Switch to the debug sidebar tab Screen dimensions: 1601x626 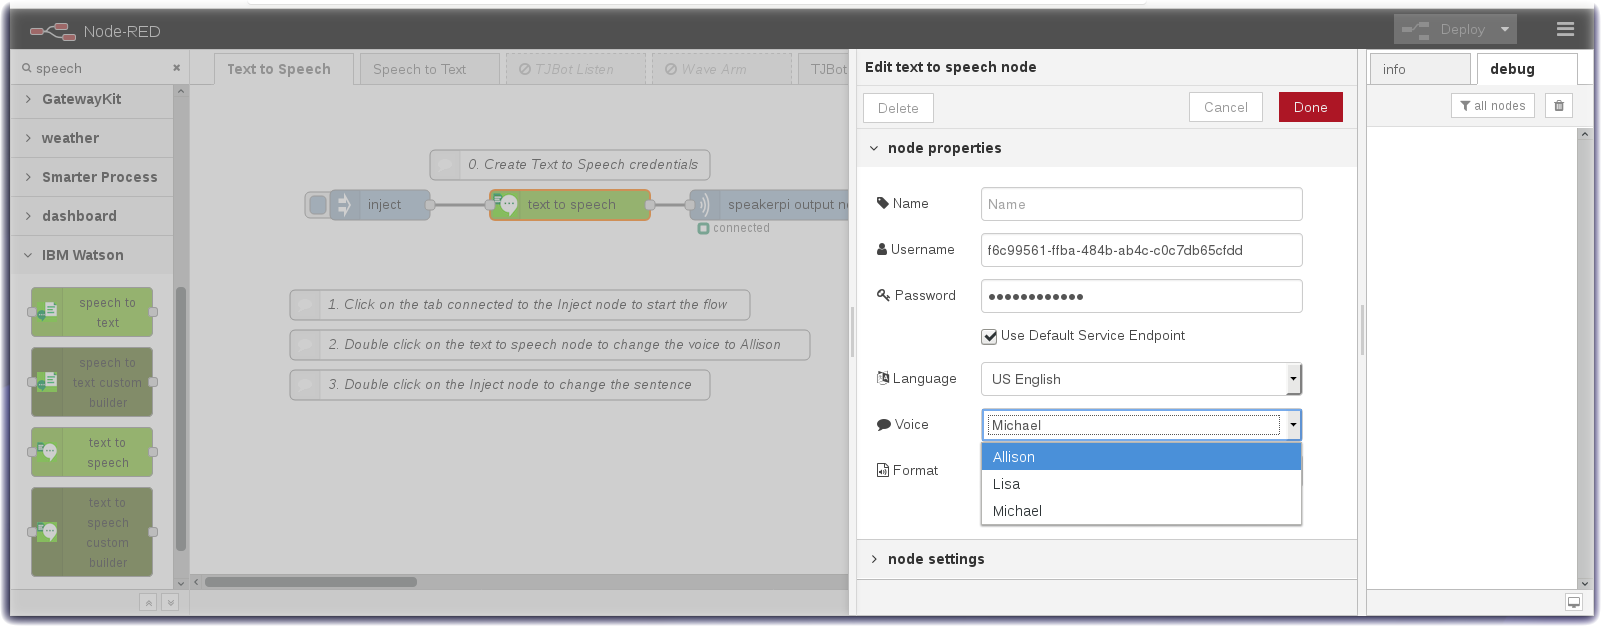(1527, 69)
